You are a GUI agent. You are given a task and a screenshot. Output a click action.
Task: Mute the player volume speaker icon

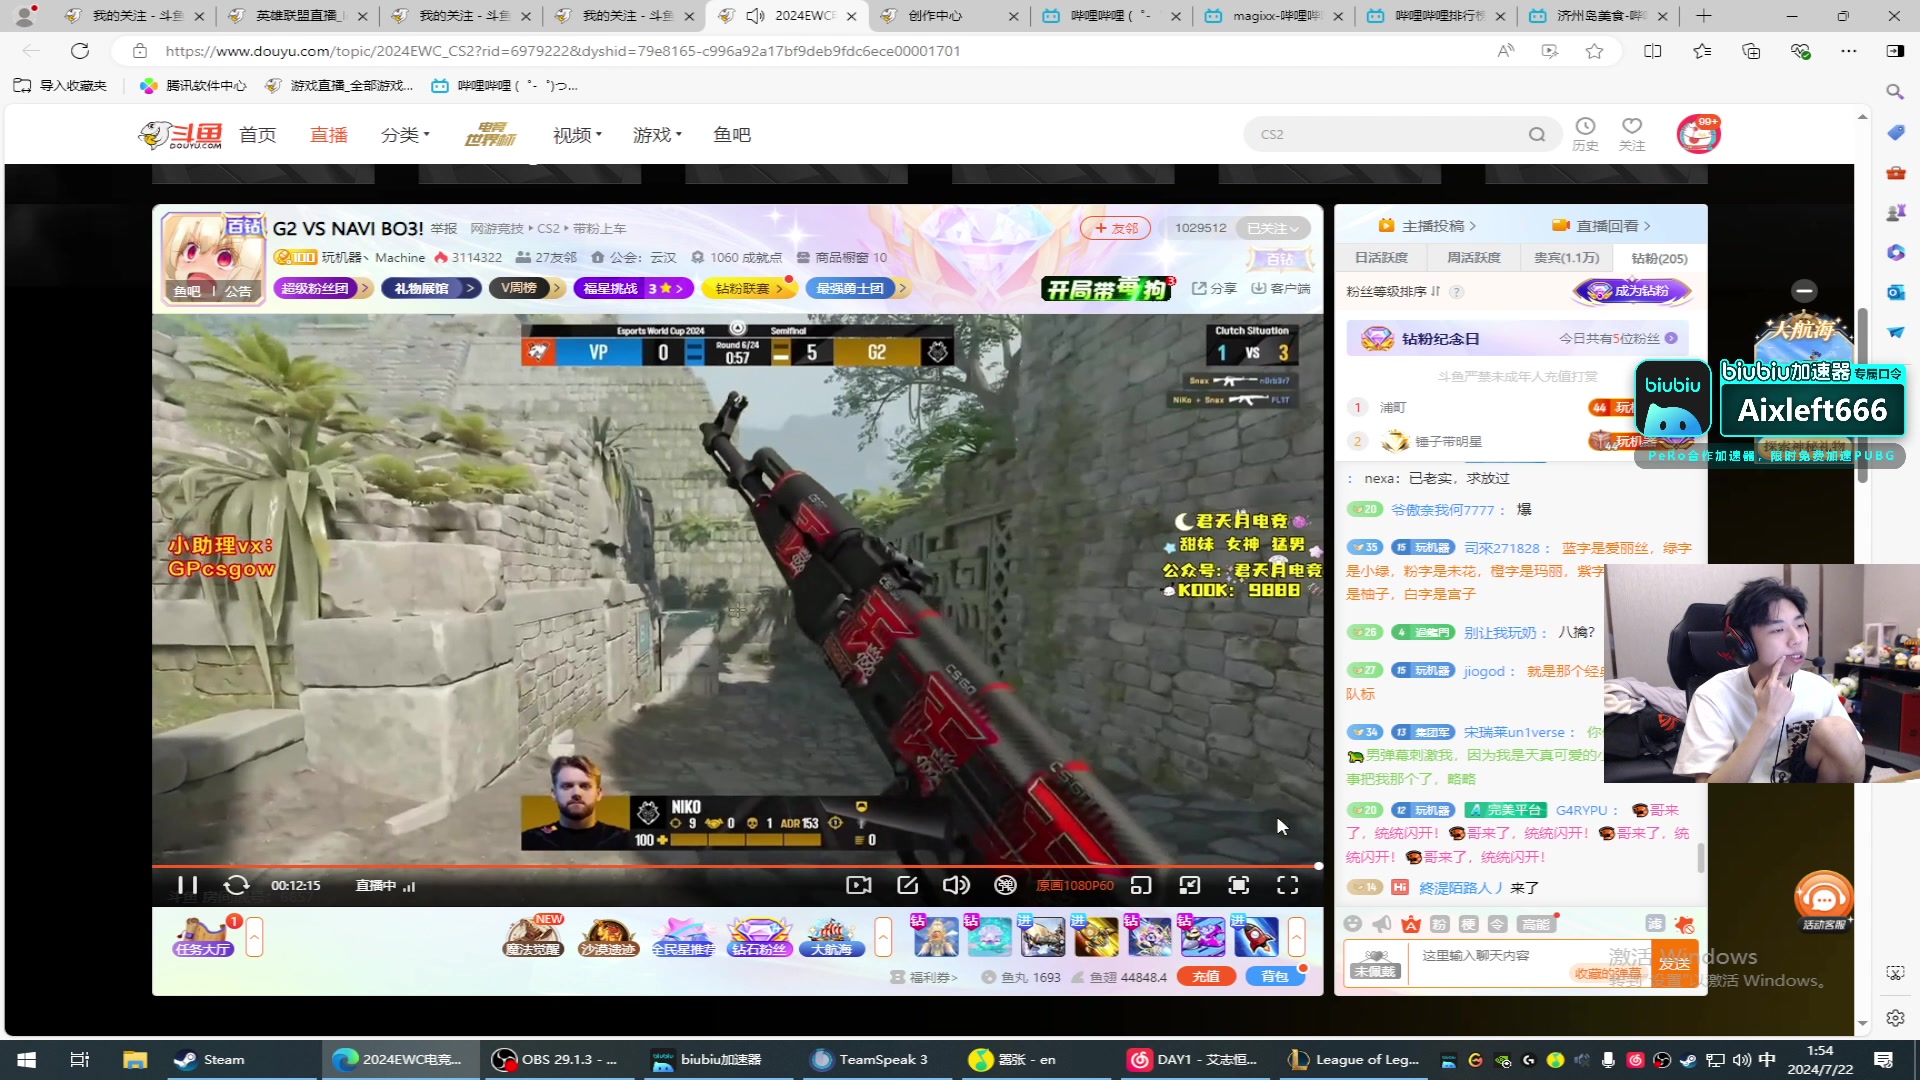click(x=956, y=885)
